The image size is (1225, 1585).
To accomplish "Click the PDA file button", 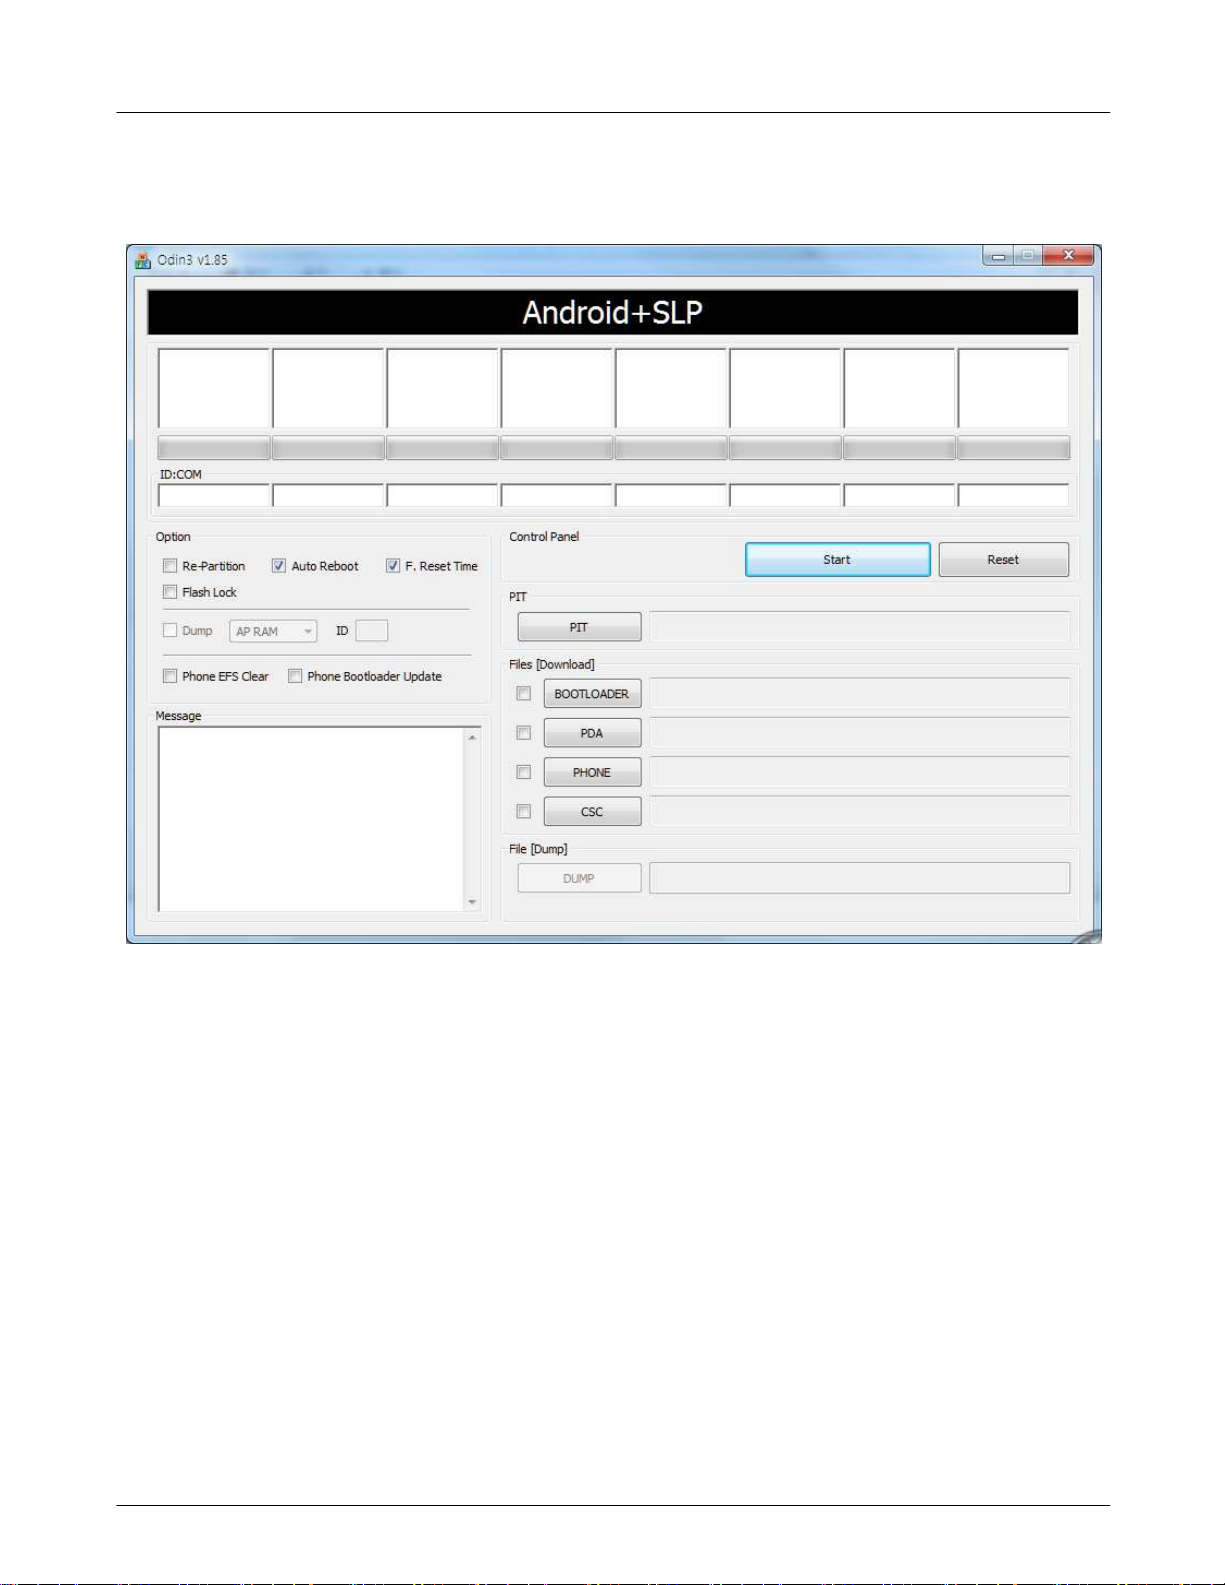I will coord(592,733).
